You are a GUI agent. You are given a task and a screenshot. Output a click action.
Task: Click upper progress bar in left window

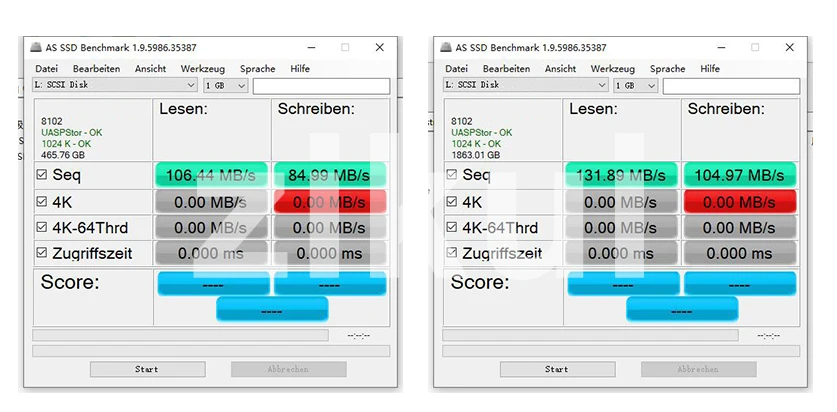pos(180,335)
